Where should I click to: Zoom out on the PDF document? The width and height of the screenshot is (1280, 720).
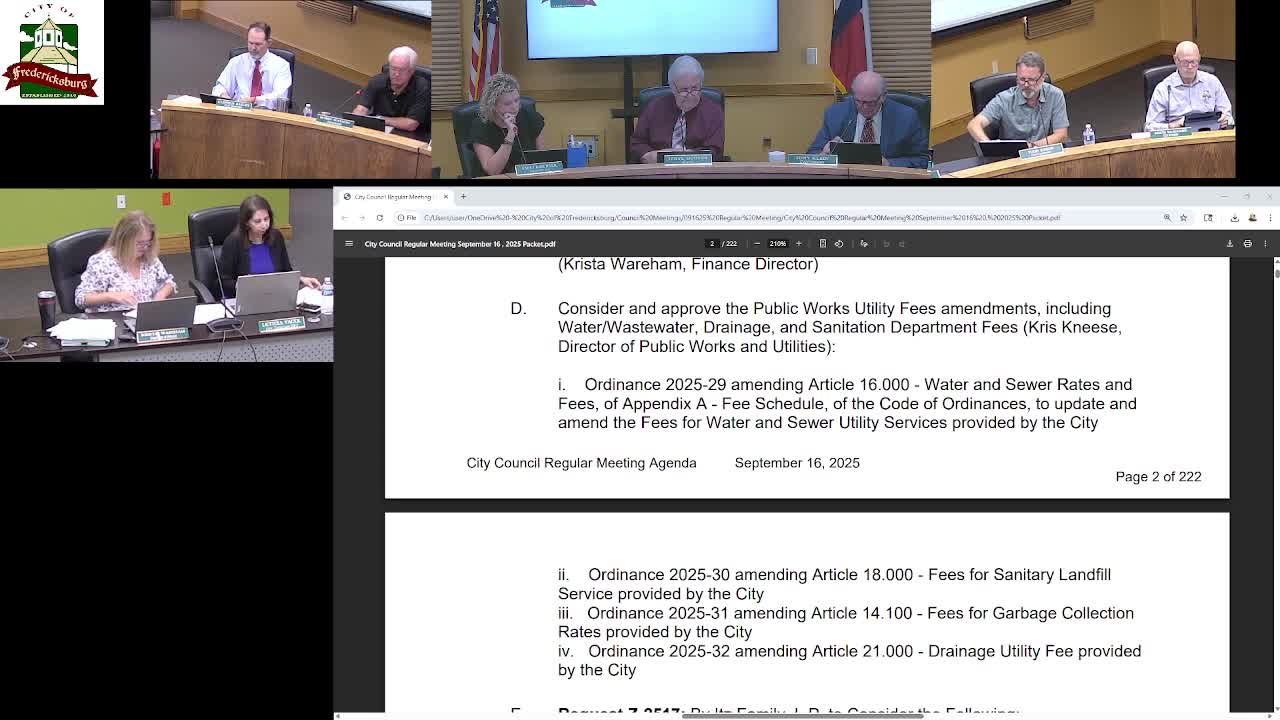point(757,243)
